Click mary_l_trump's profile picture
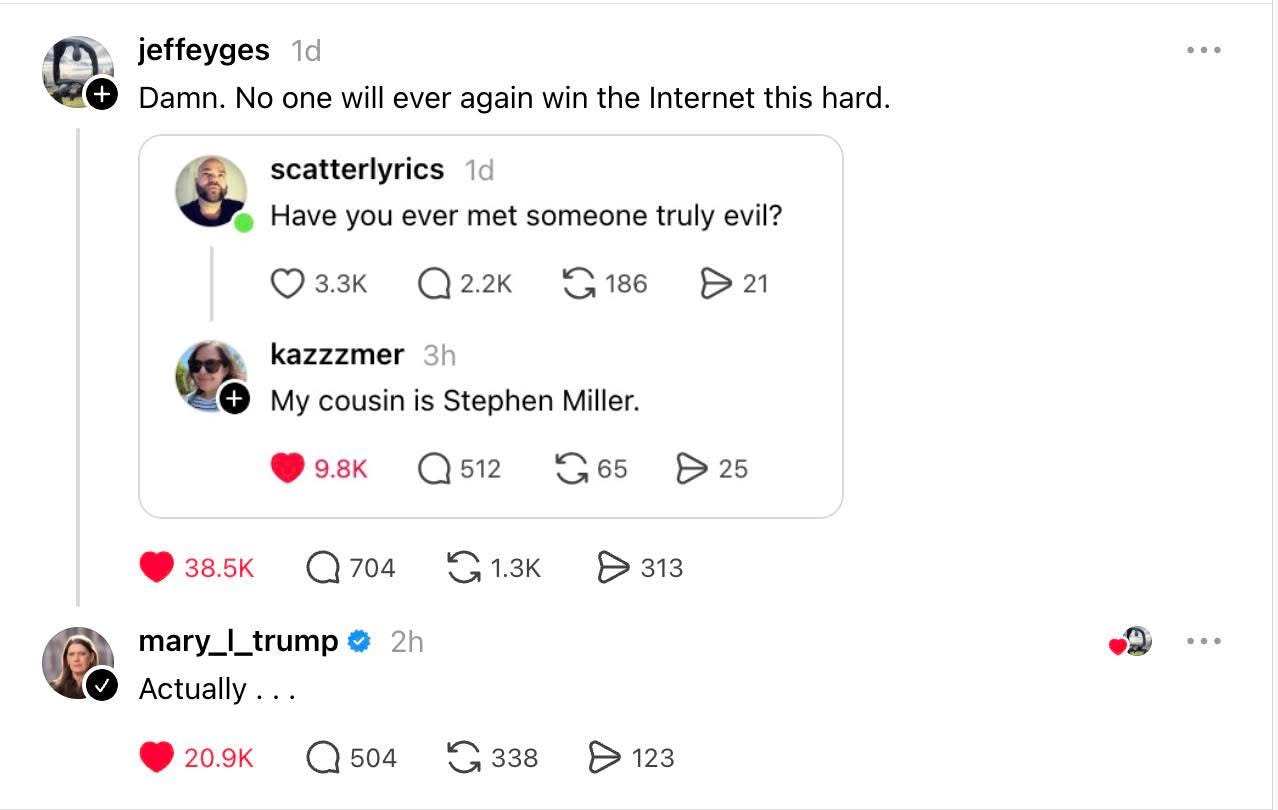This screenshot has height=810, width=1278. pos(78,662)
